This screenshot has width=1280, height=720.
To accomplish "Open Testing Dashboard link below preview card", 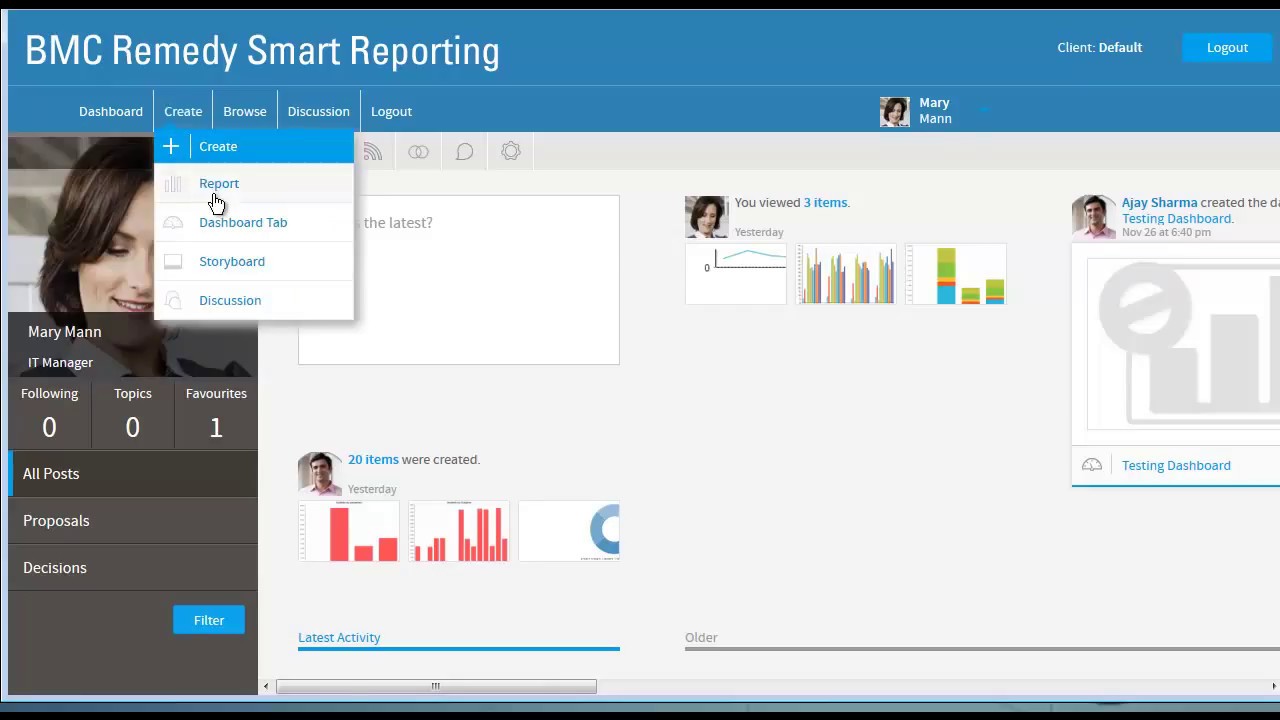I will [x=1176, y=465].
